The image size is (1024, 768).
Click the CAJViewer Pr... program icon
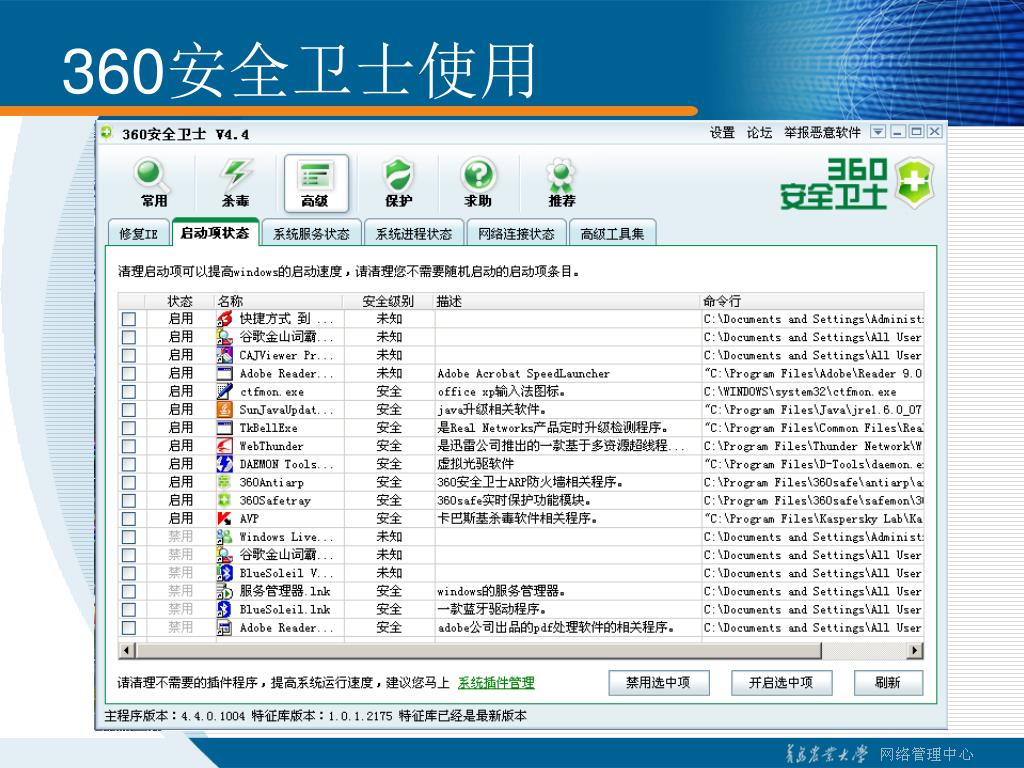tap(224, 355)
